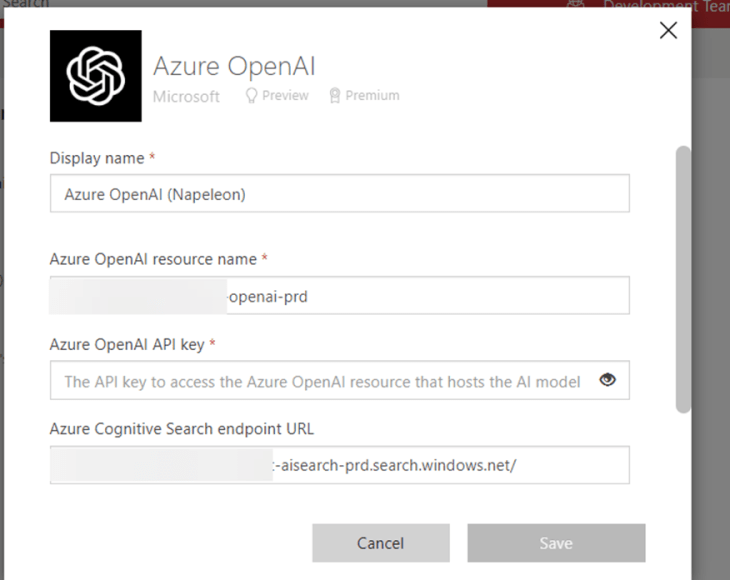Screen dimensions: 730x580
Task: Click the dialog's vertical scrollbar
Action: click(683, 280)
